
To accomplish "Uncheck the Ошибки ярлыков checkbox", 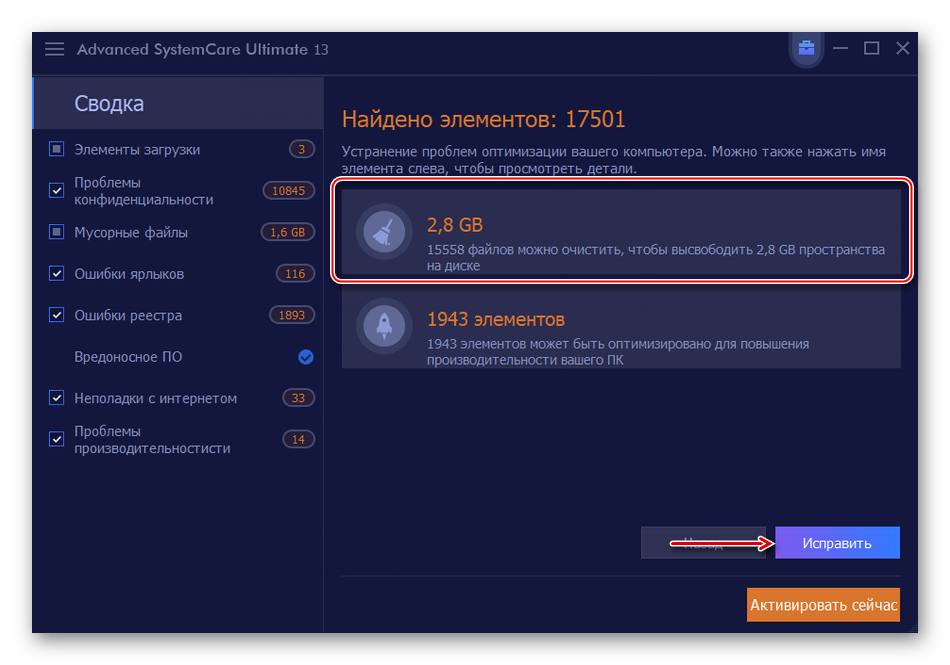I will click(x=57, y=274).
